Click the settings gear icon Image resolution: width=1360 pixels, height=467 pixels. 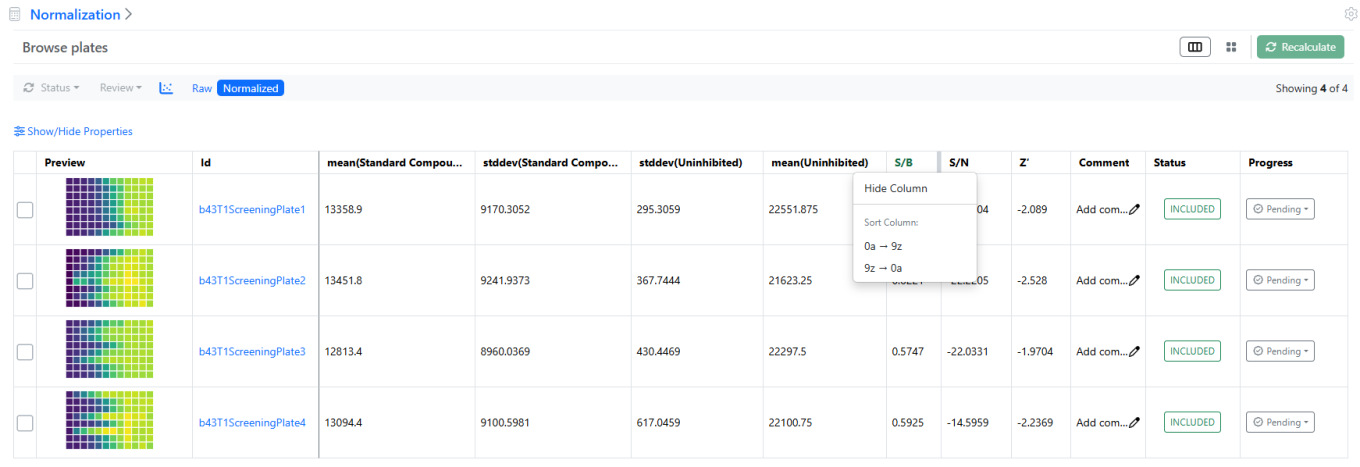click(1351, 14)
